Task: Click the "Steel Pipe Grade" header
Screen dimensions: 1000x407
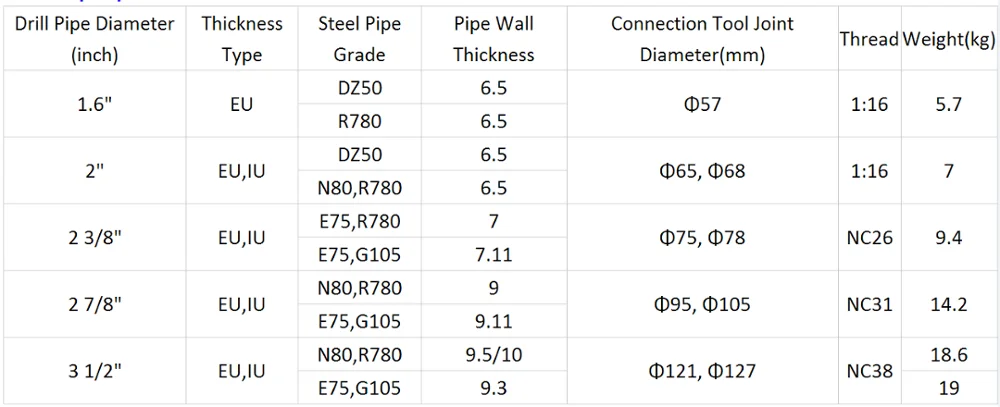Action: [x=360, y=39]
